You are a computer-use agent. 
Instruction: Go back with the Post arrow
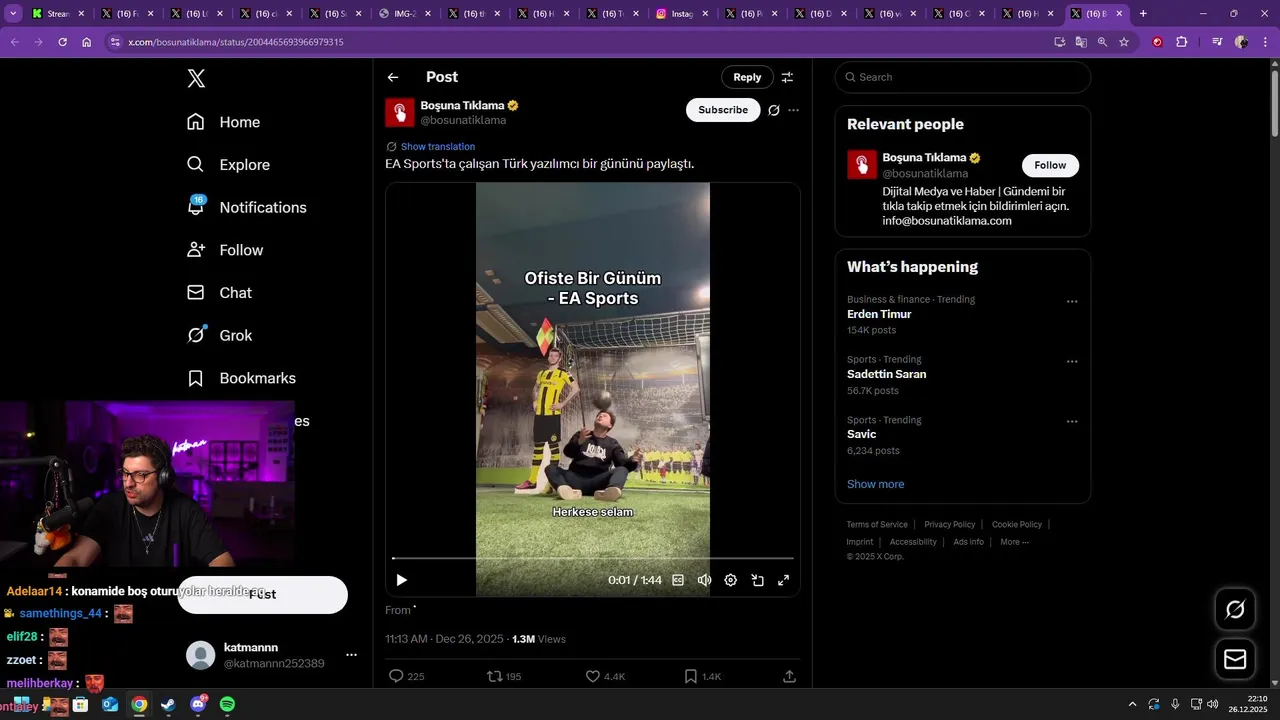tap(393, 77)
